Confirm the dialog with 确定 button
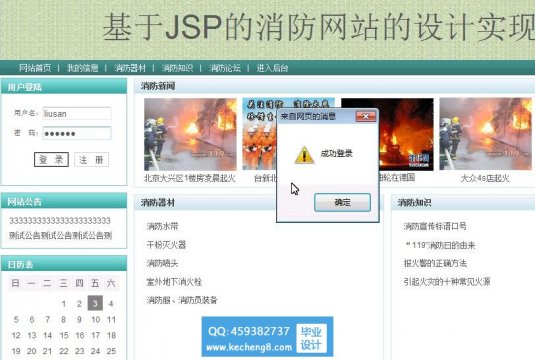The image size is (535, 360). tap(342, 202)
